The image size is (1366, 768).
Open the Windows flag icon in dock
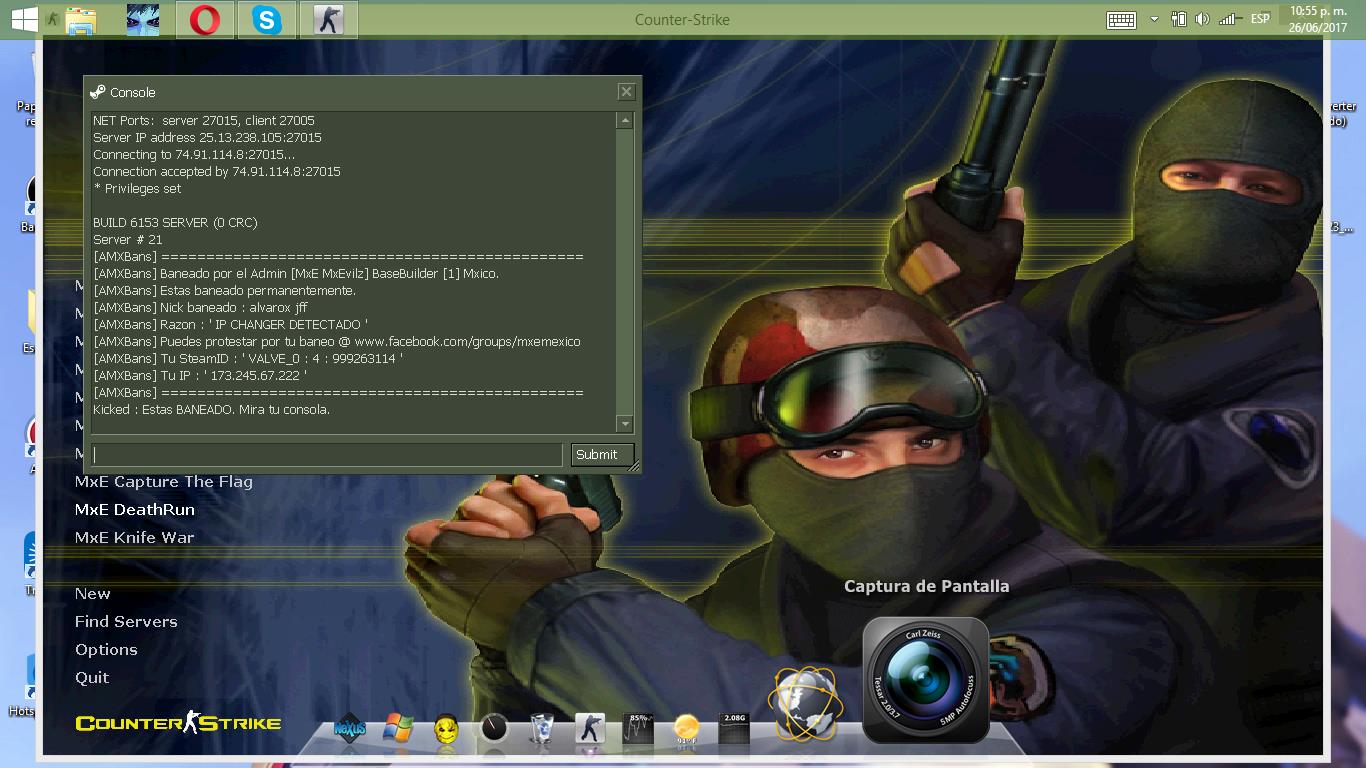(397, 729)
